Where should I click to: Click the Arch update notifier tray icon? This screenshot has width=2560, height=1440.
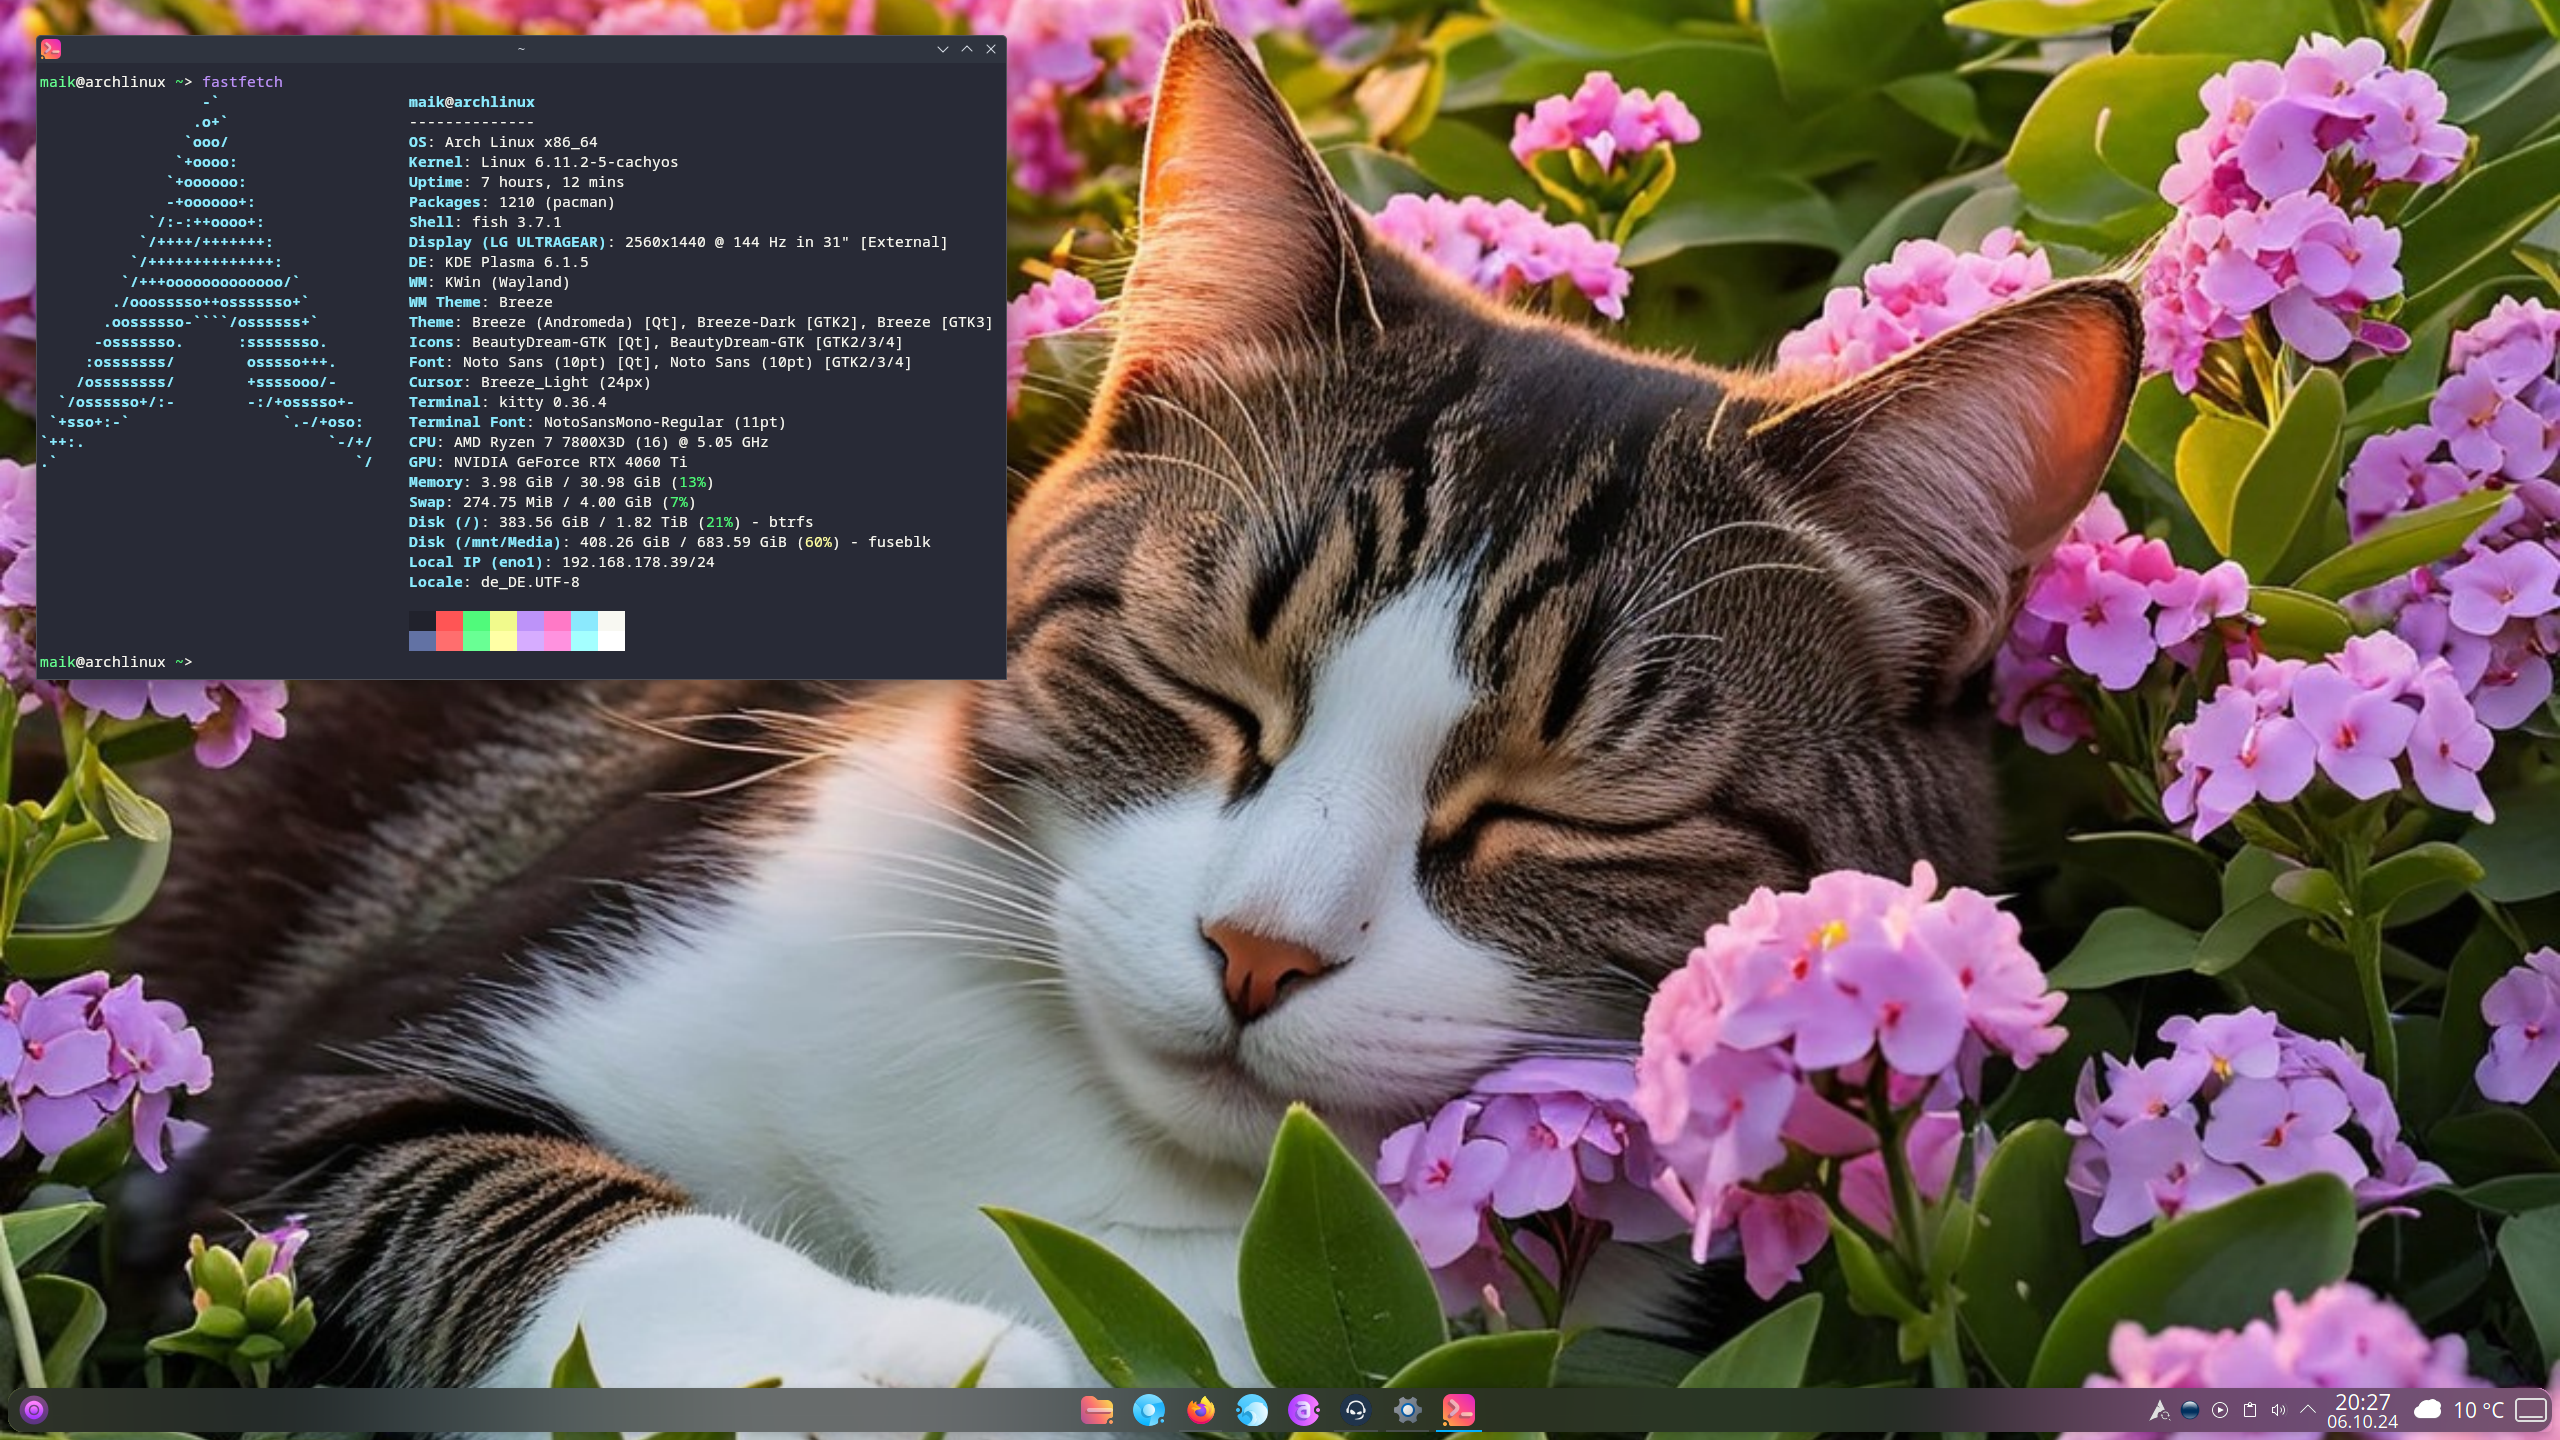coord(2159,1410)
